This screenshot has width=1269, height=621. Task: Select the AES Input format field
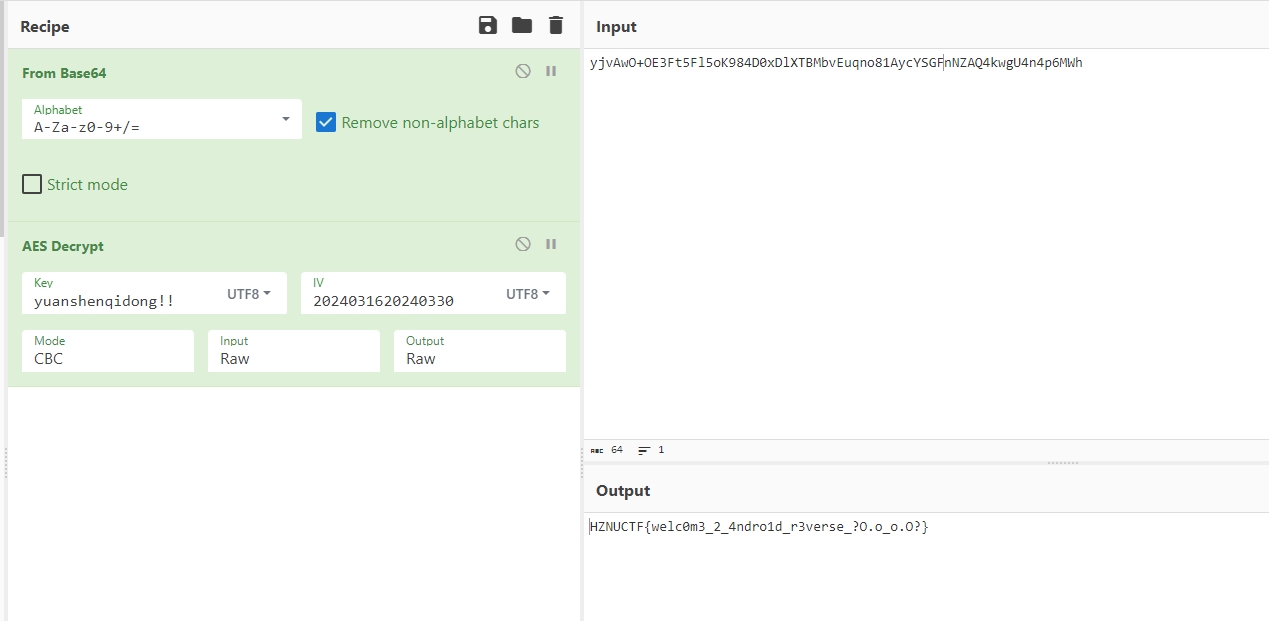[293, 351]
